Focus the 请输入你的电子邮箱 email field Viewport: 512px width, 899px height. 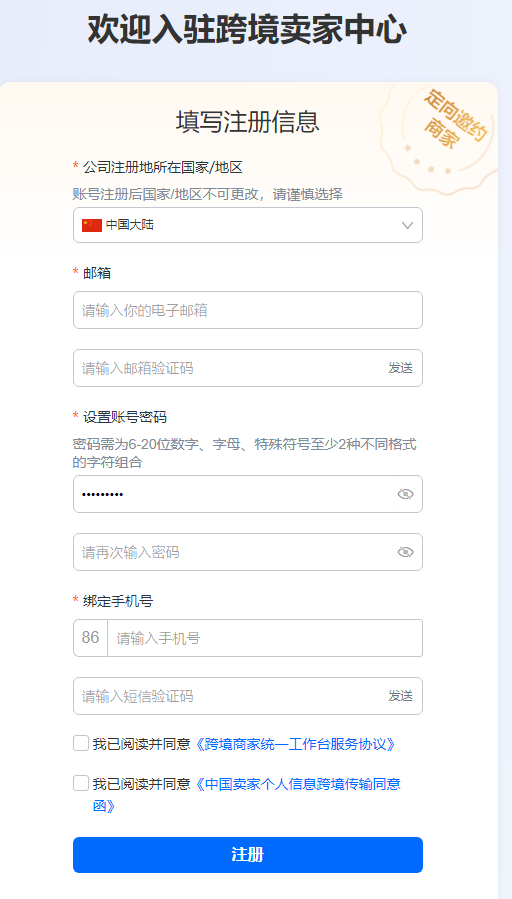(x=248, y=310)
